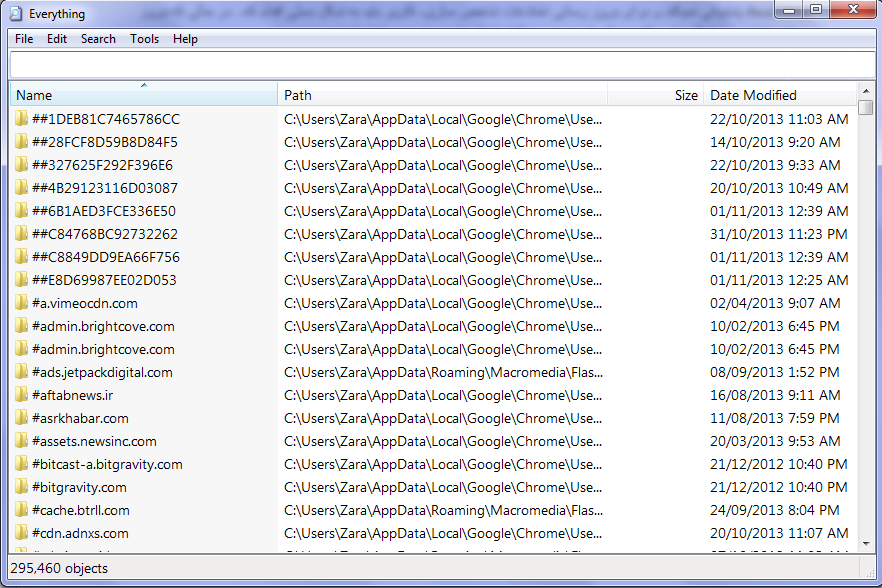Click folder icon of #assets.newsinc.com
The height and width of the screenshot is (588, 882).
[21, 441]
